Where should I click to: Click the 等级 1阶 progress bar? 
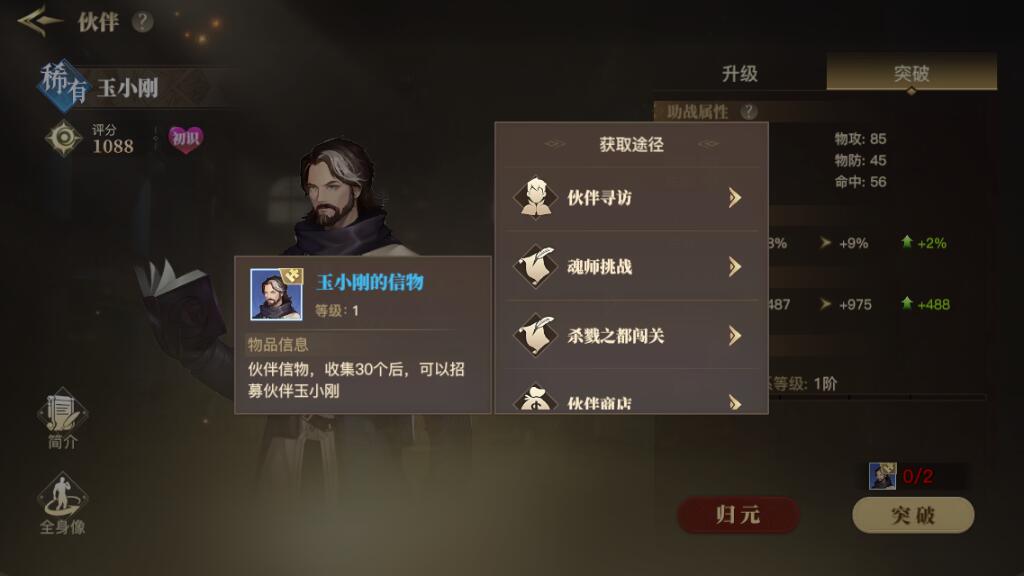click(875, 396)
